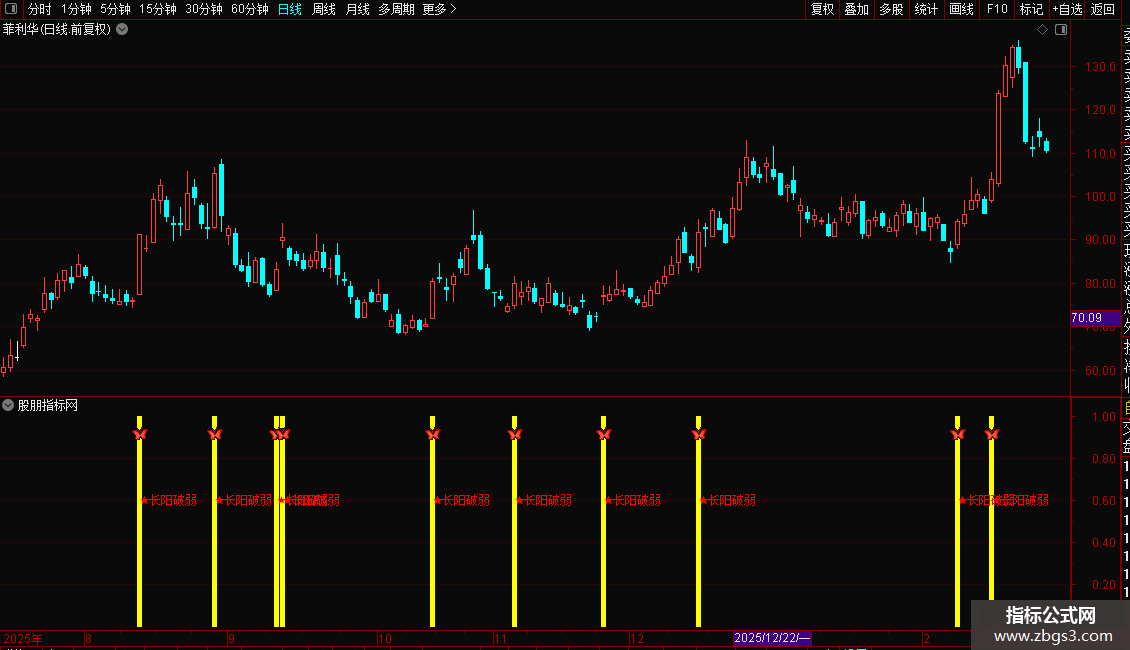This screenshot has height=650, width=1130.
Task: Select the 5分钟 period
Action: (x=115, y=9)
